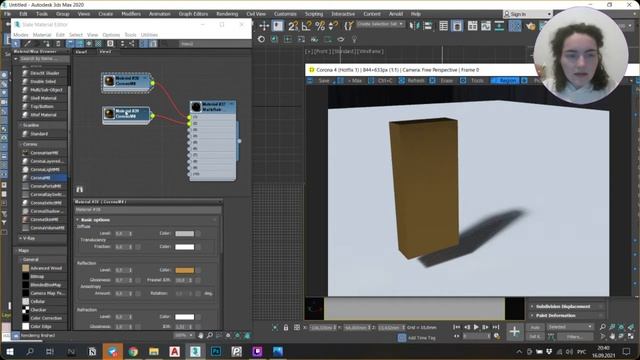This screenshot has width=640, height=360.
Task: Toggle the Region button in Corona frame buffer
Action: click(504, 81)
